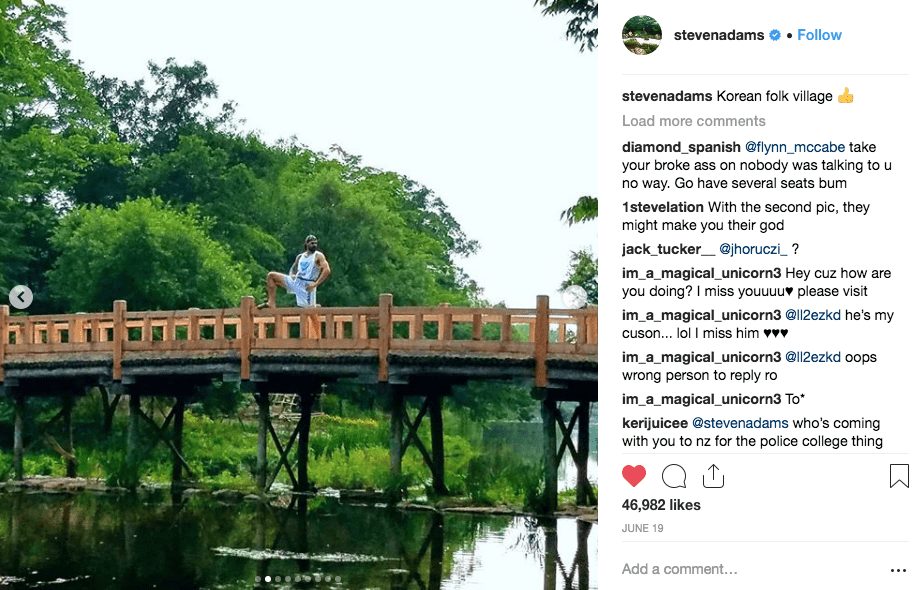
Task: Click the share arrow icon
Action: tap(713, 476)
